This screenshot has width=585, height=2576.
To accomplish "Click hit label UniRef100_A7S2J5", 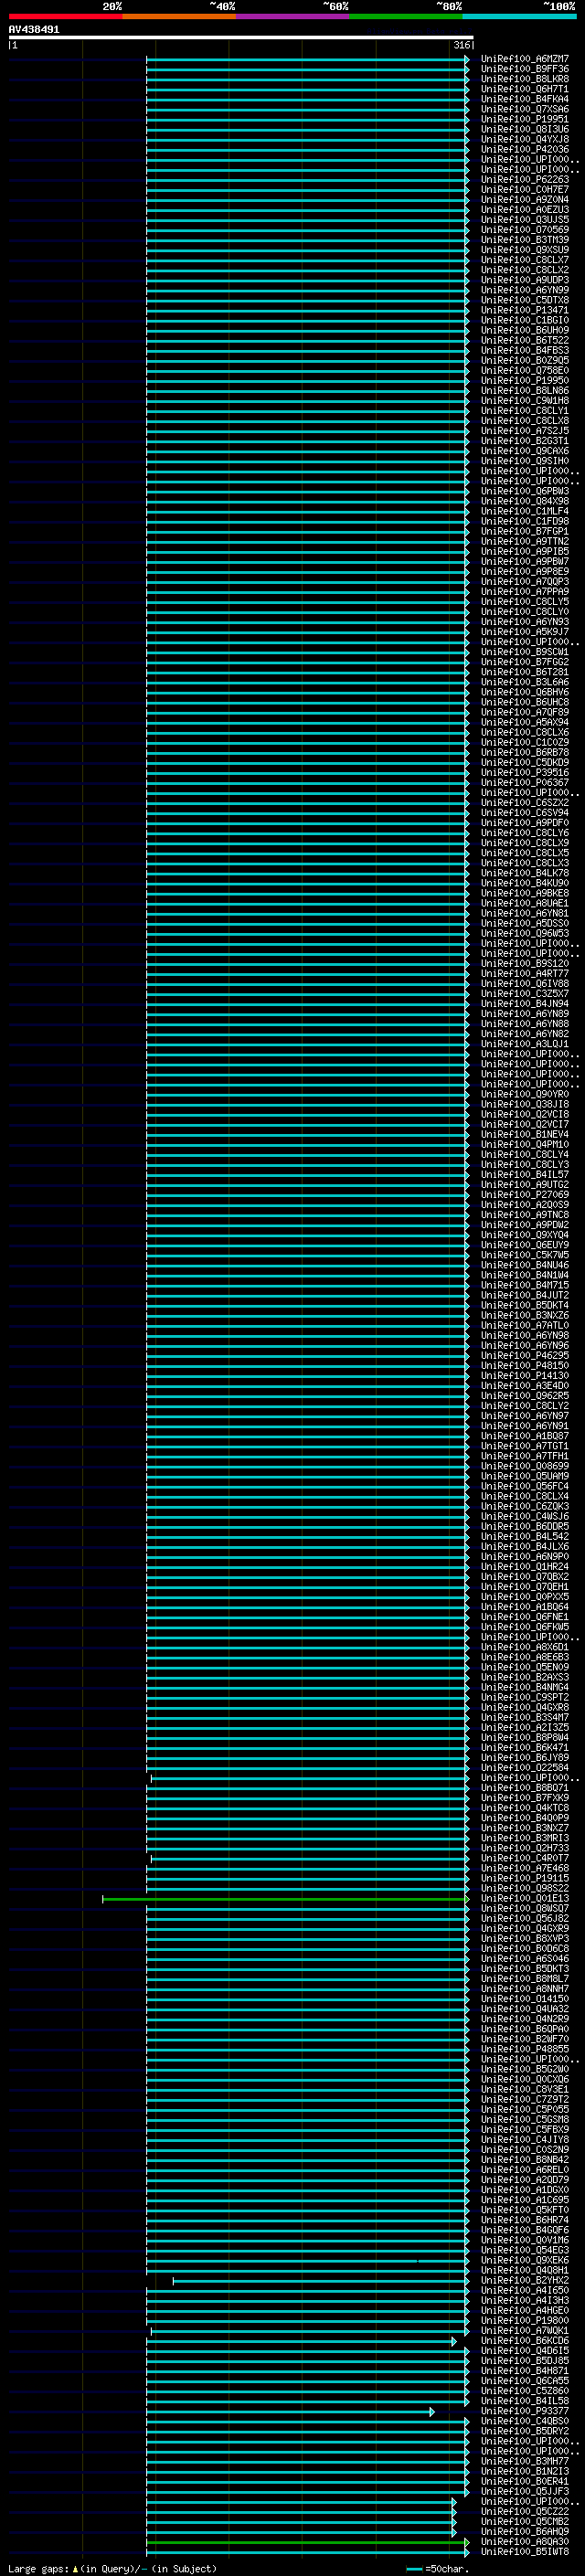I will pyautogui.click(x=524, y=431).
